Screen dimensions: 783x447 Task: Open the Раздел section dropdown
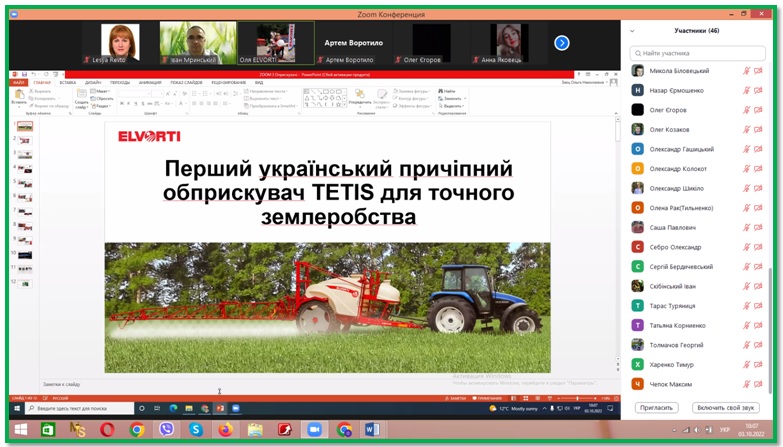(101, 106)
